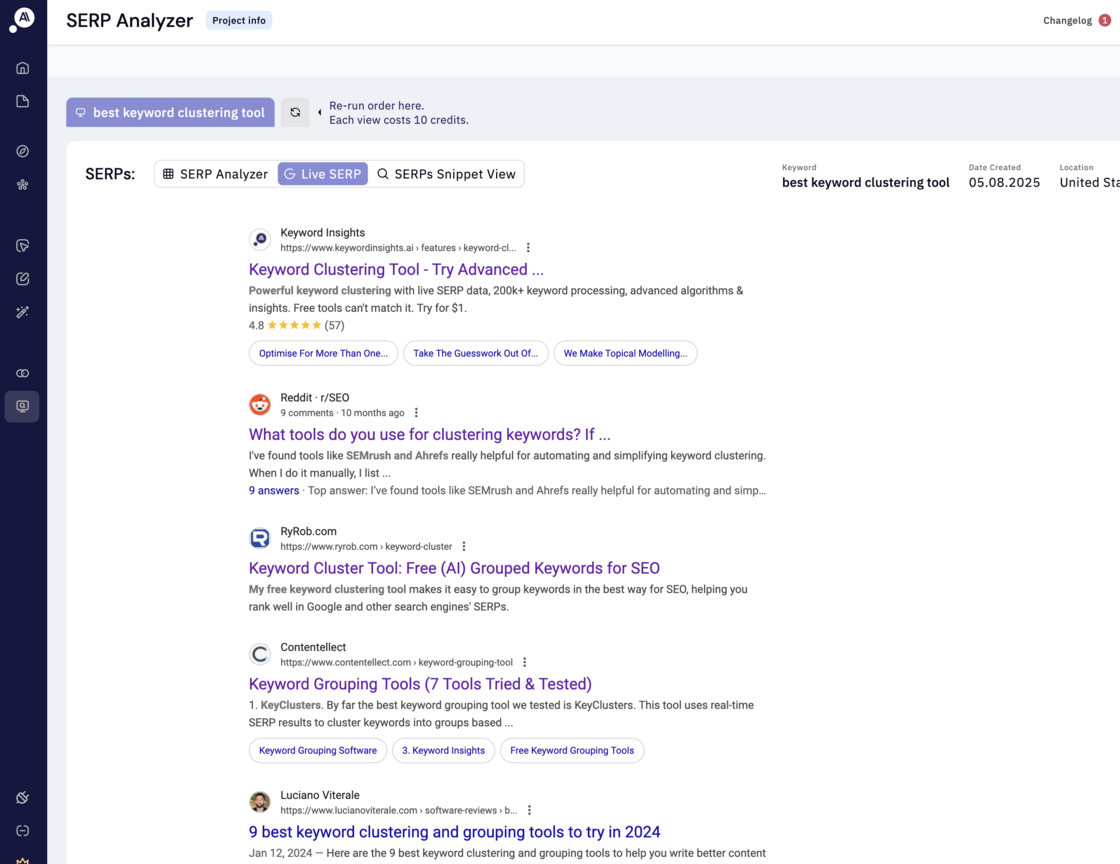Open the magic wand icon in the sidebar
This screenshot has width=1120, height=864.
[x=23, y=312]
